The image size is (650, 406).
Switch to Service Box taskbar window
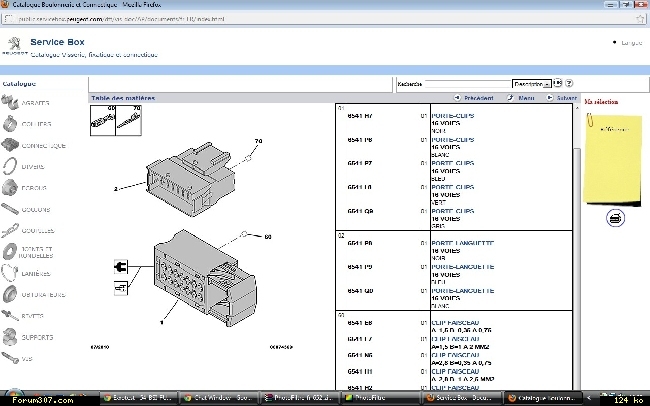pyautogui.click(x=460, y=398)
